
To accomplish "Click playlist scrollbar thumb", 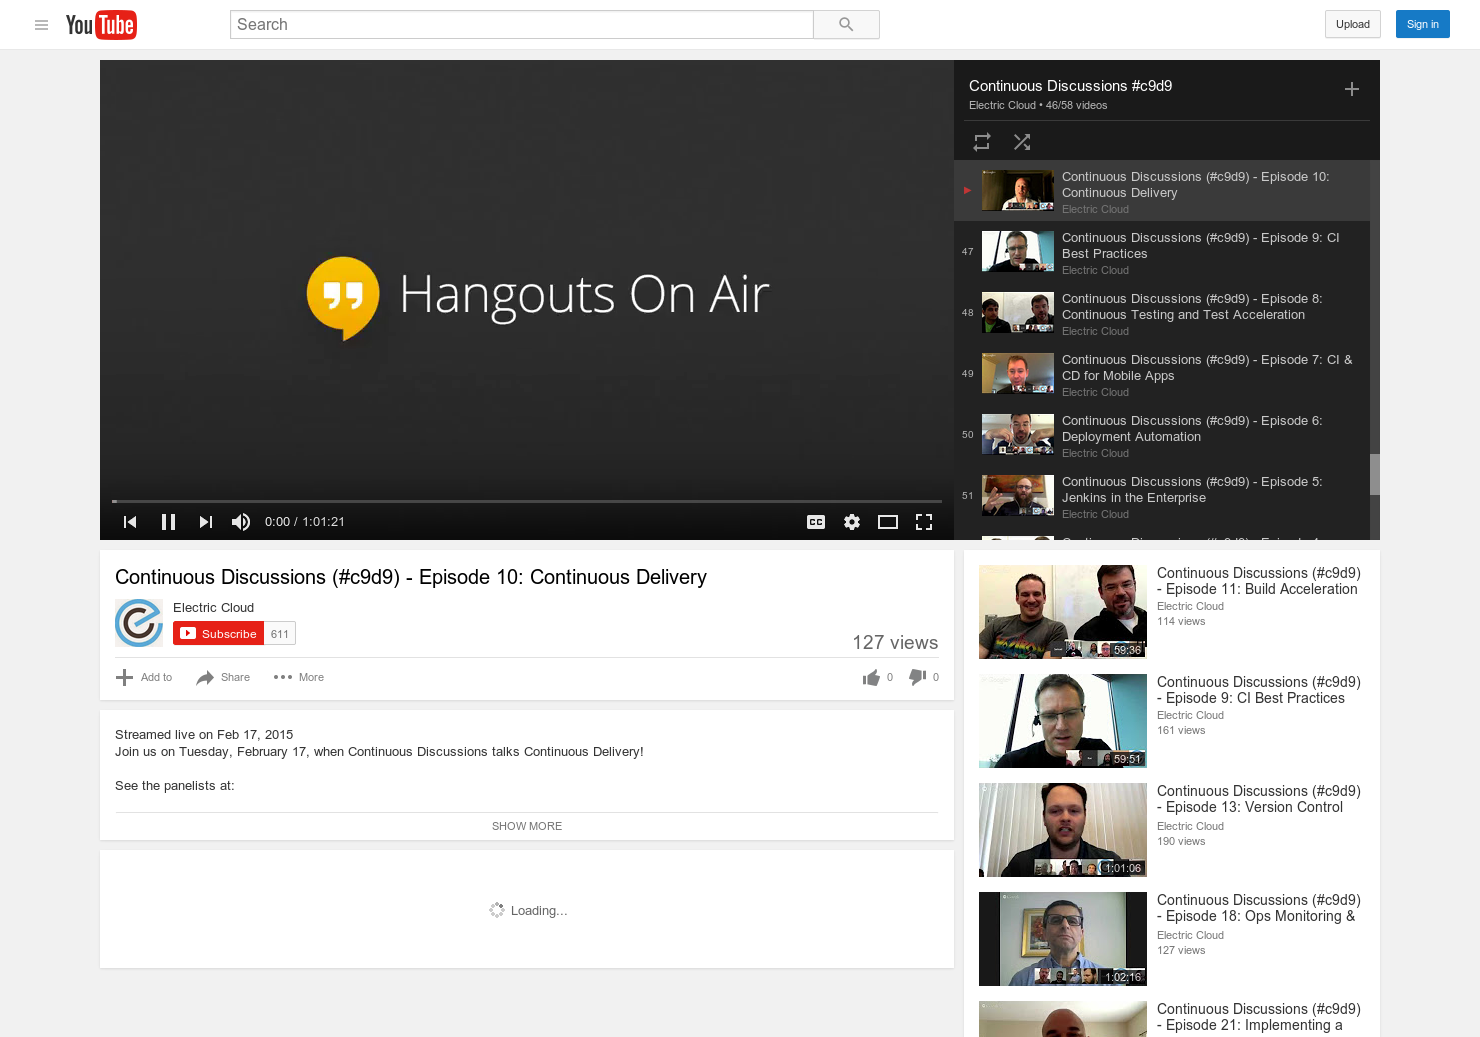I will tap(1375, 474).
